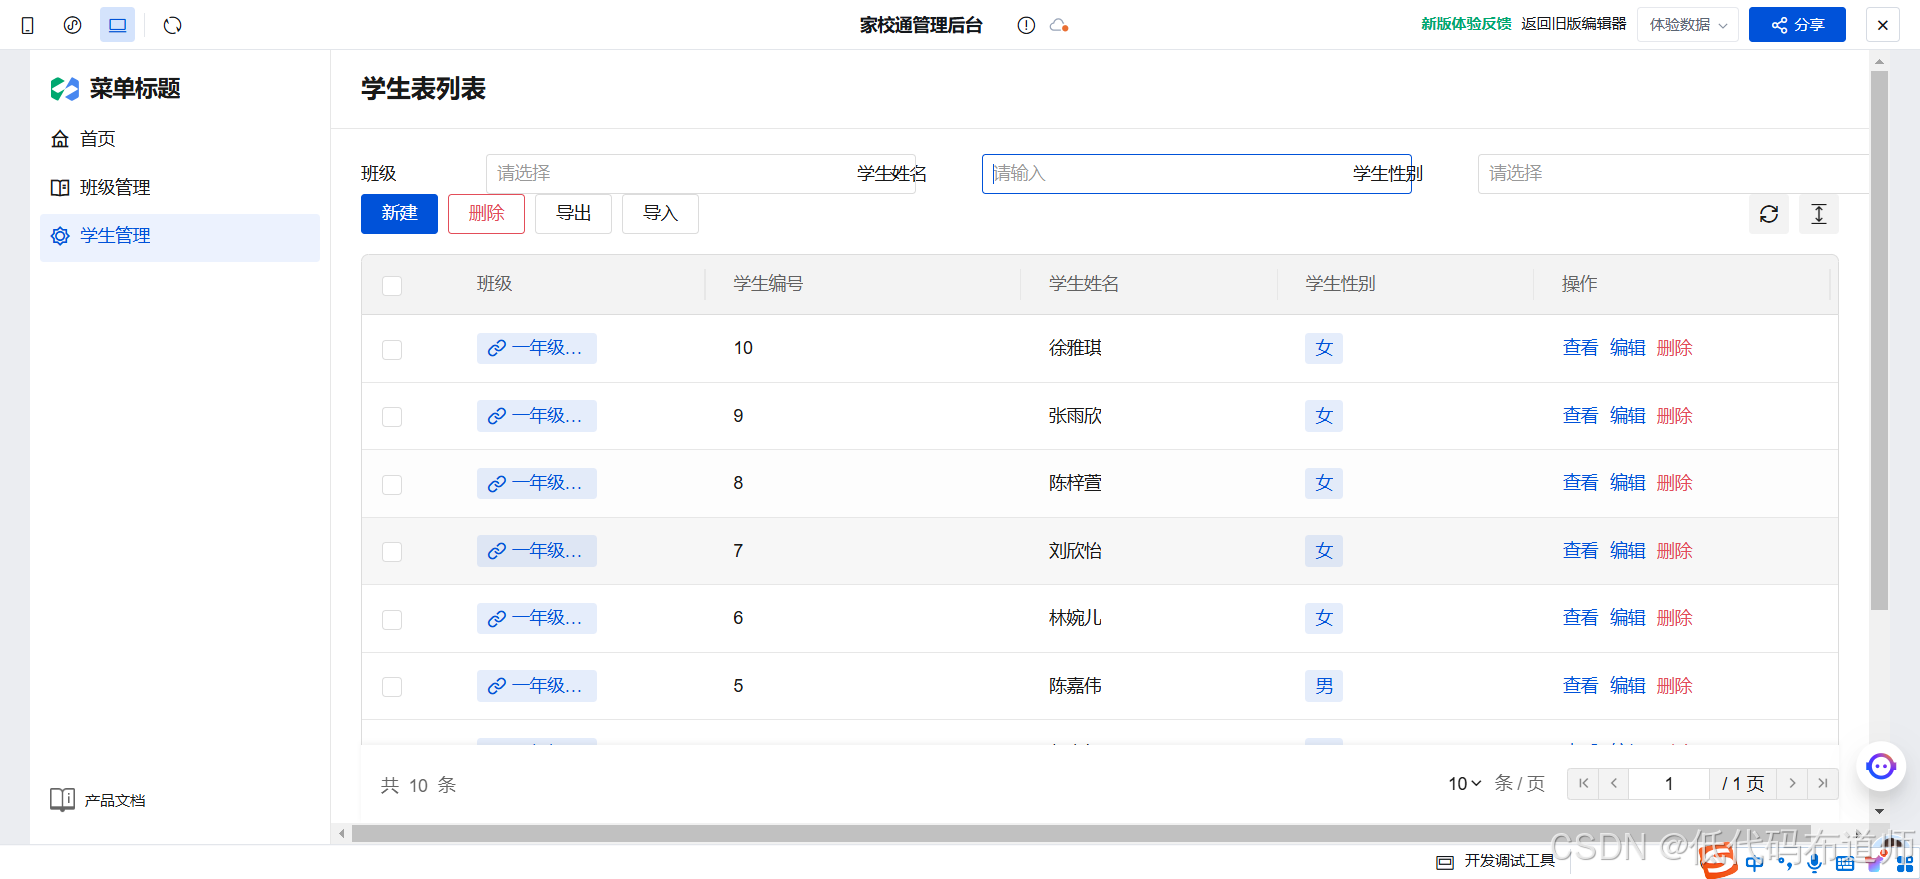Open 开发调试工具 at the bottom

point(1496,861)
